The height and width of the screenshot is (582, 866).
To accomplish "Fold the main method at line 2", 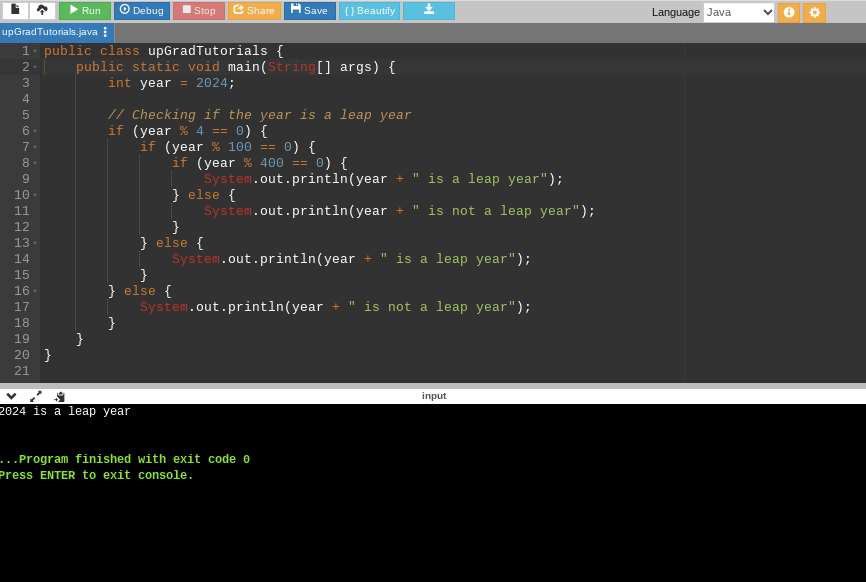I will pyautogui.click(x=35, y=67).
